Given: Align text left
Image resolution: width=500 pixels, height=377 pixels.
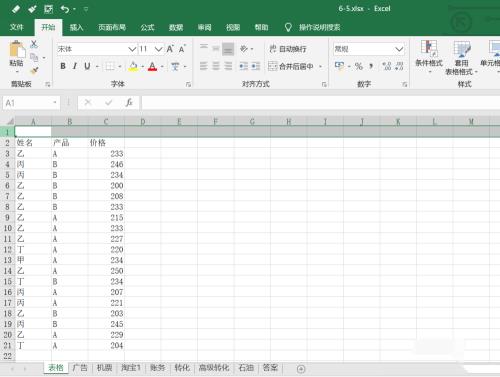Looking at the screenshot, I should pyautogui.click(x=204, y=66).
